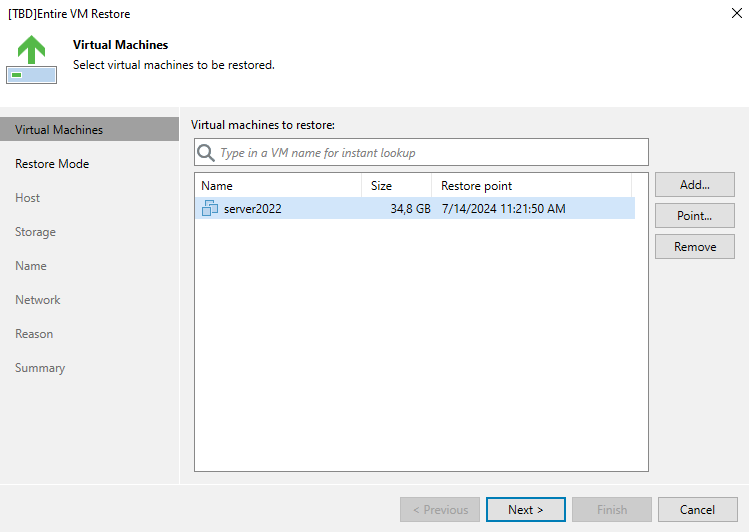Remove the selected VM from list

(695, 247)
